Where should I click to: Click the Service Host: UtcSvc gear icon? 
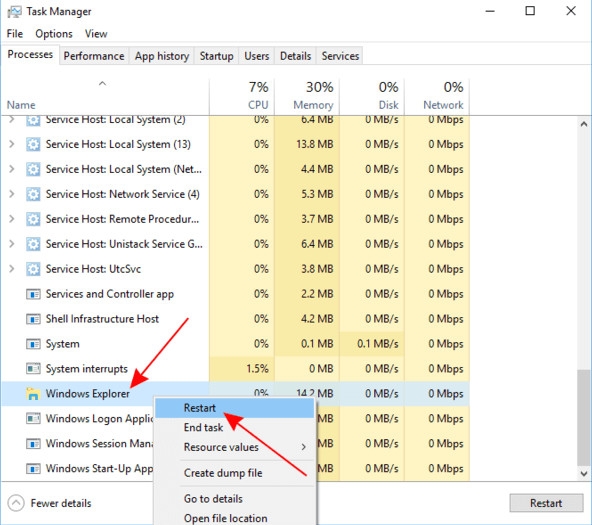coord(33,269)
